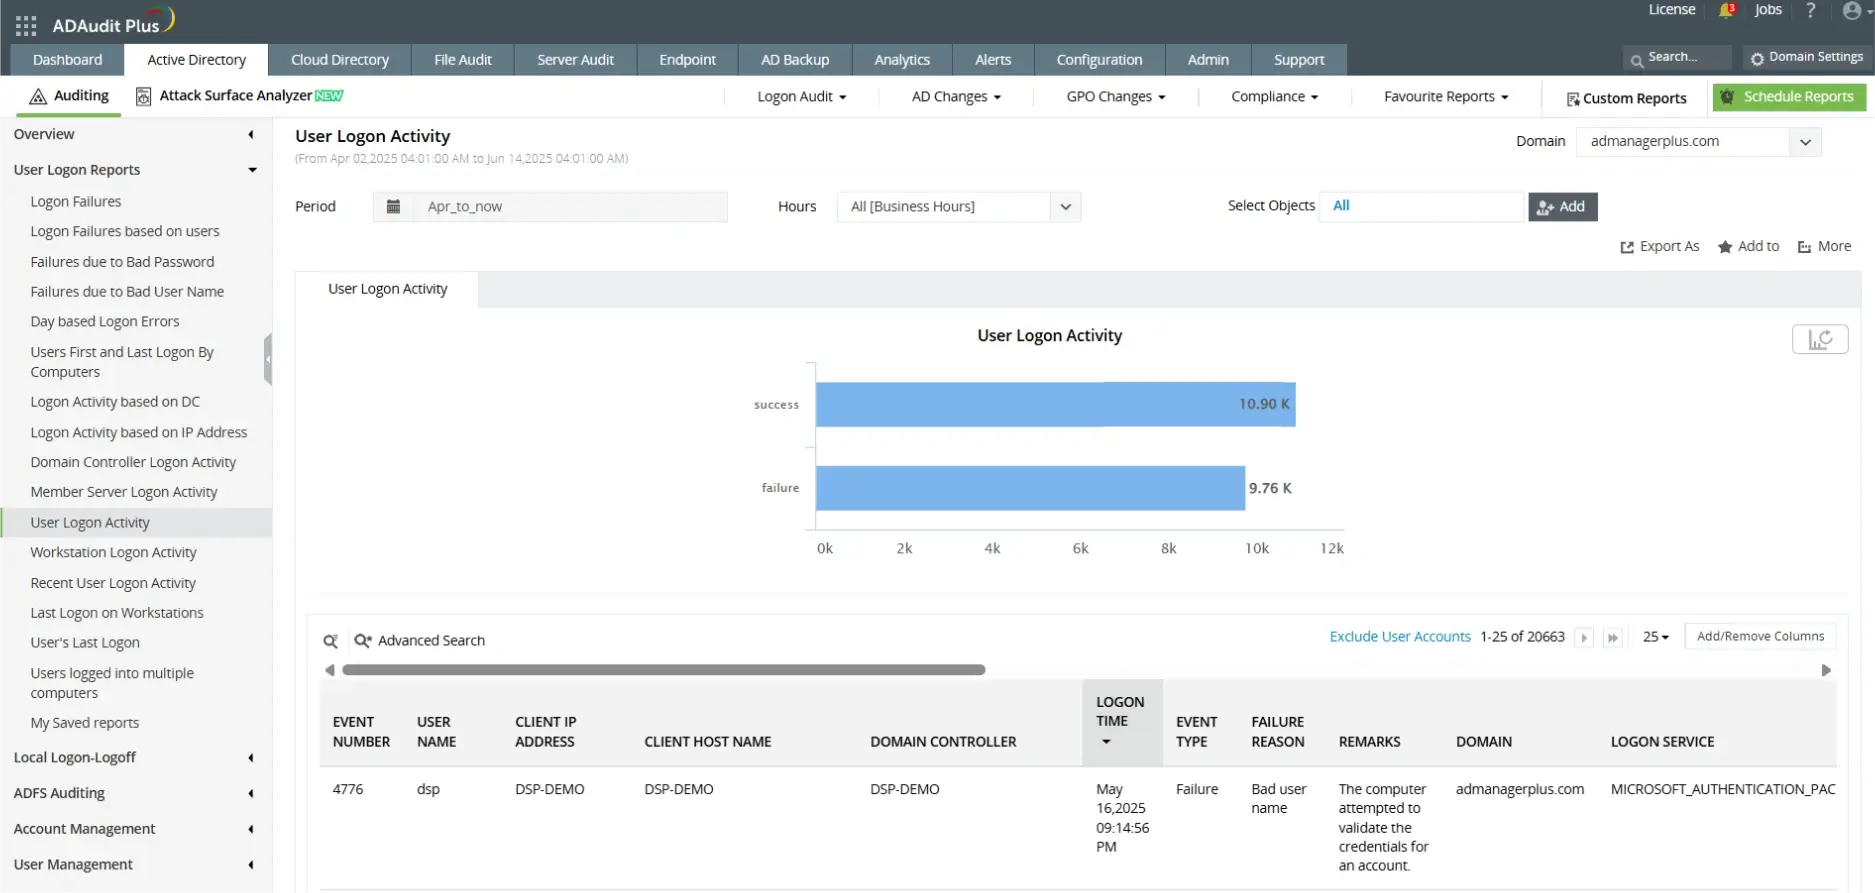Image resolution: width=1875 pixels, height=893 pixels.
Task: Click the scroll right arrow above table
Action: click(x=1826, y=670)
